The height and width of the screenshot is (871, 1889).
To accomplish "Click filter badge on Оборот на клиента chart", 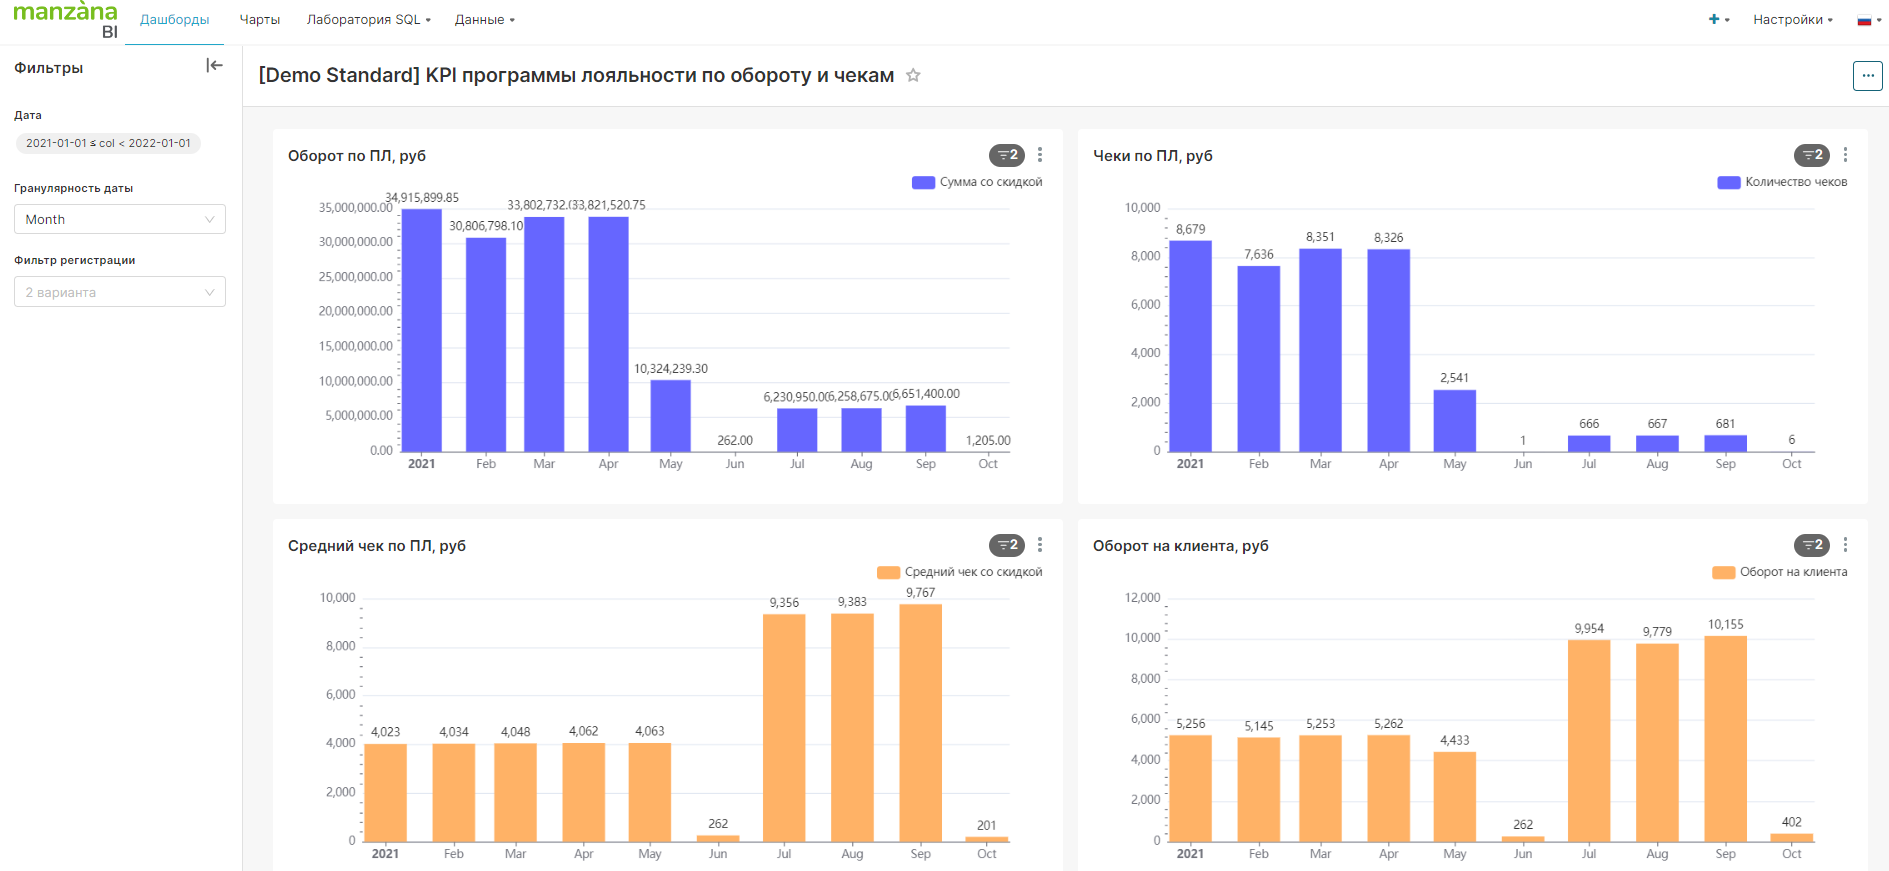I will tap(1812, 545).
